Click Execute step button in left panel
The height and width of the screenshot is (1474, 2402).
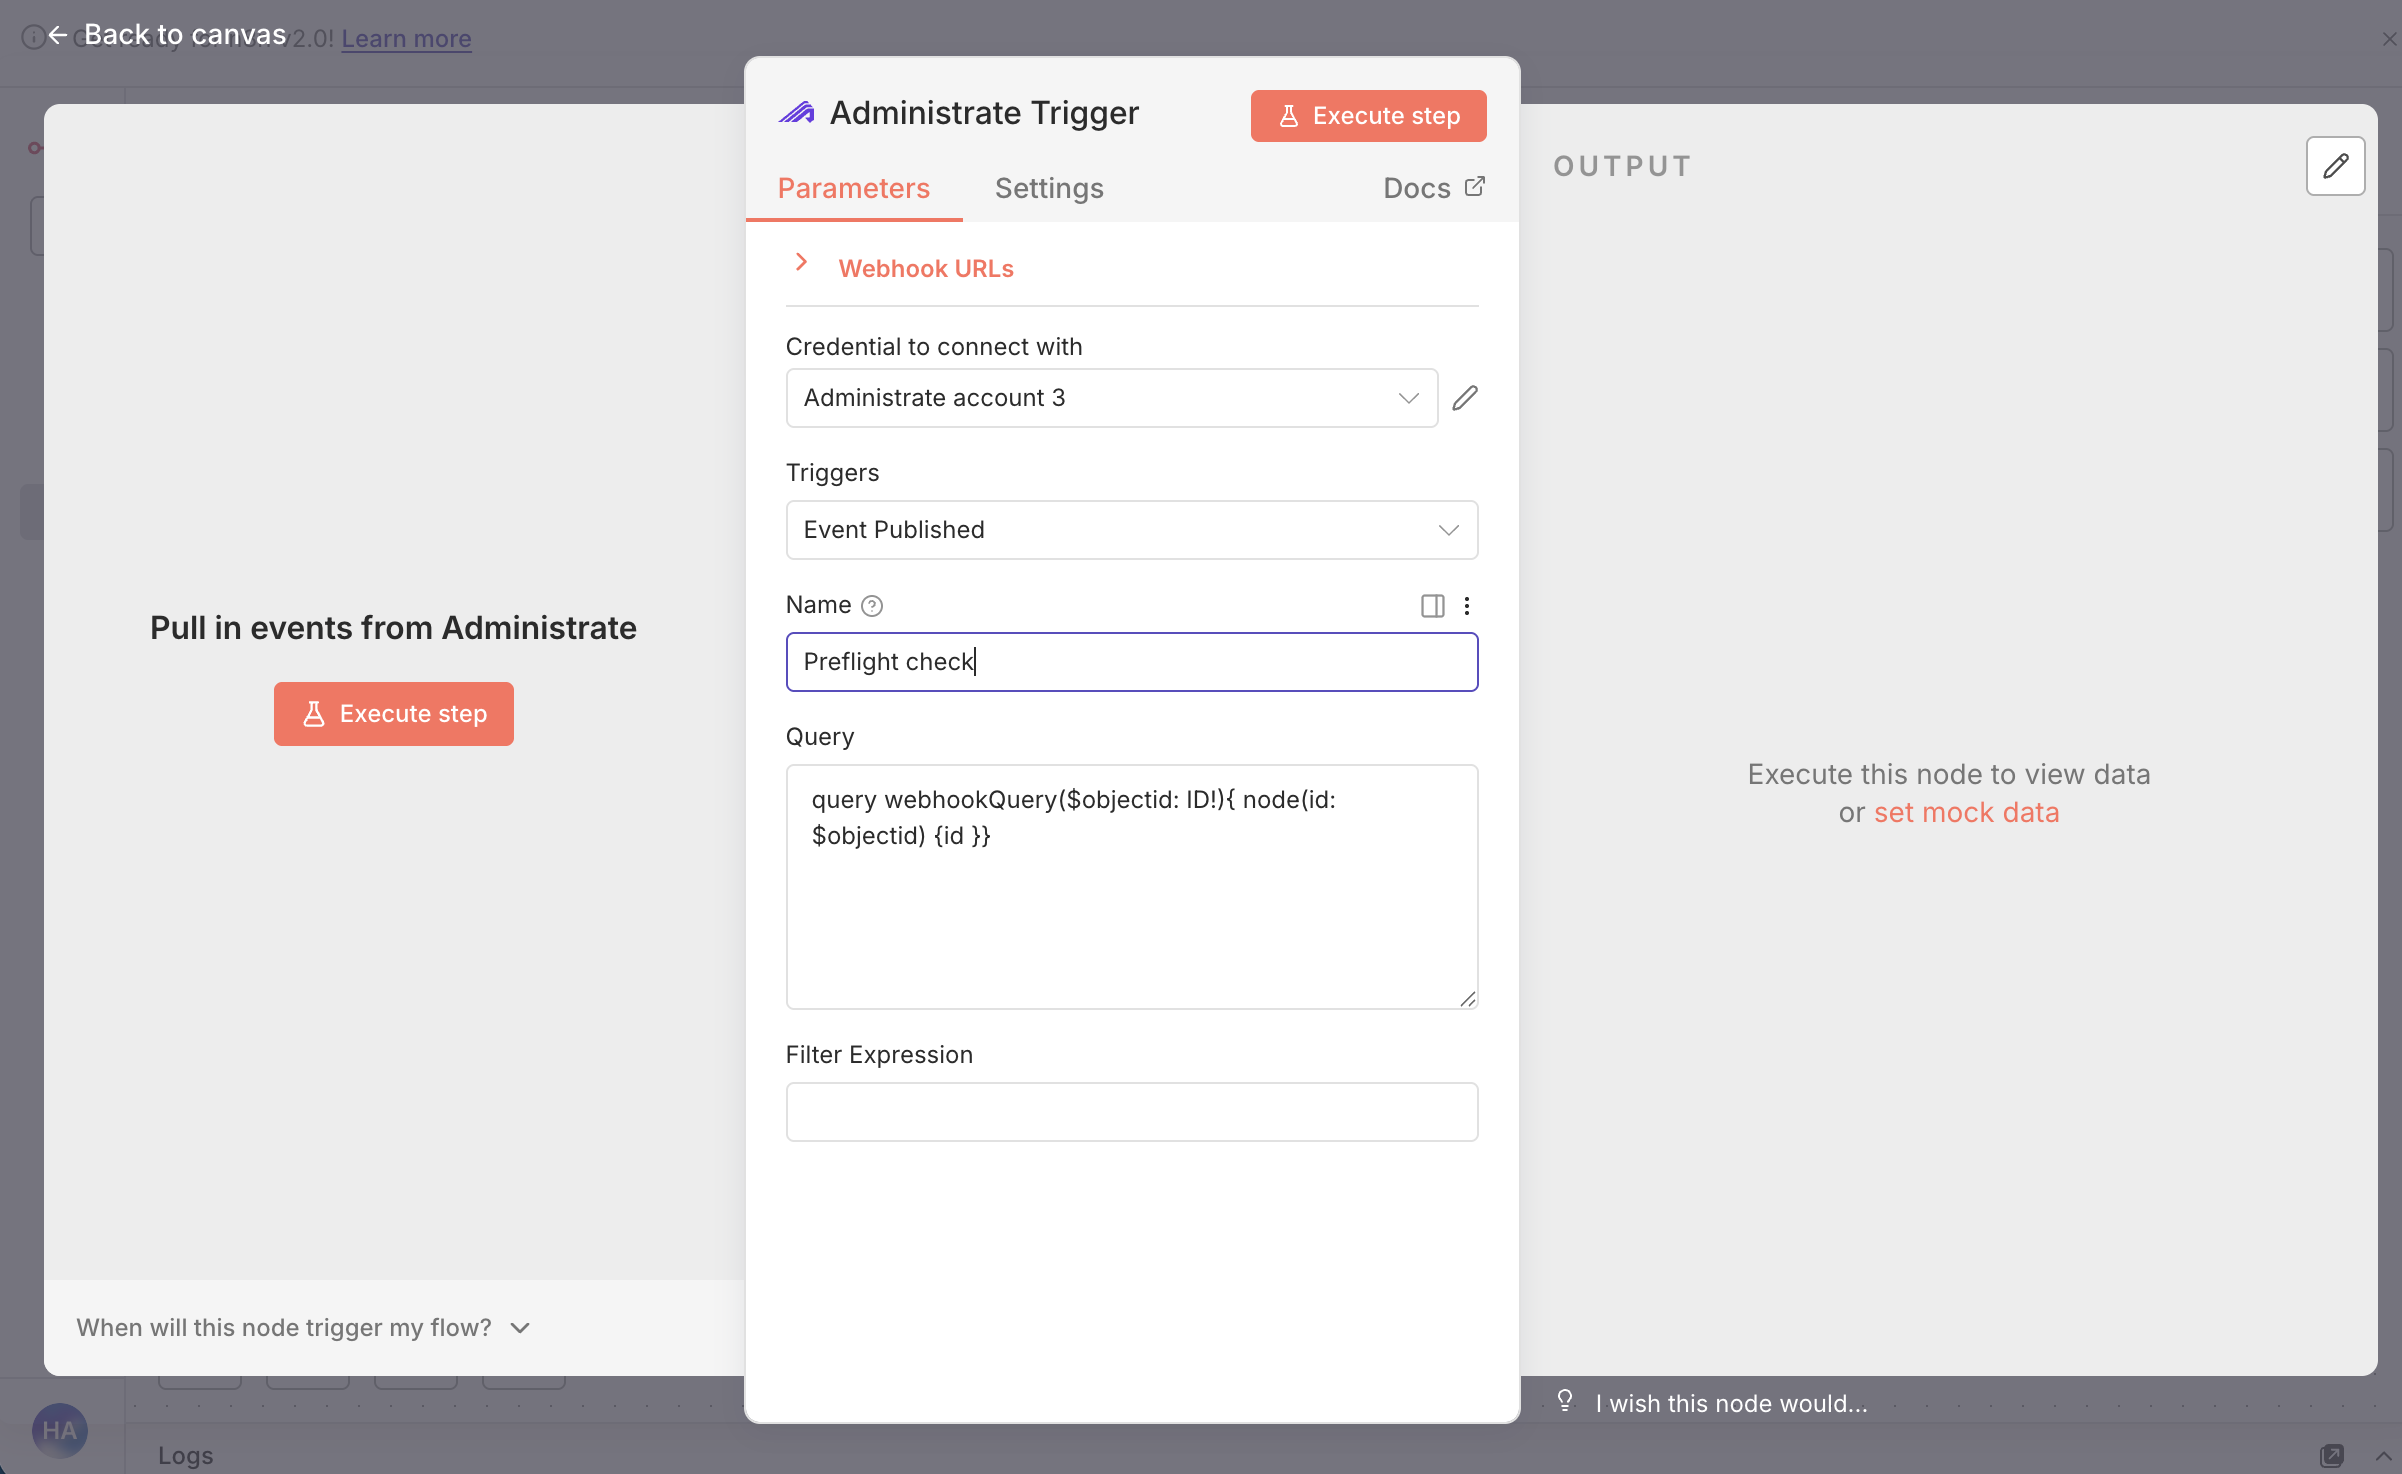(394, 714)
